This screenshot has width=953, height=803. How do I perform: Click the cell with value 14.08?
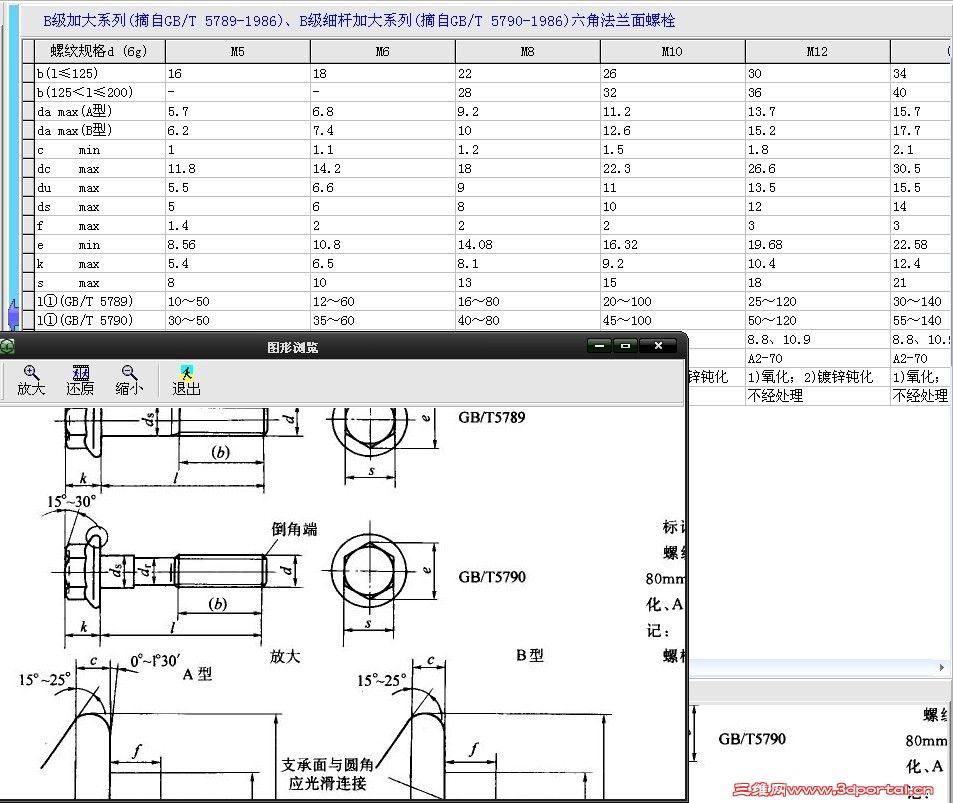pyautogui.click(x=528, y=244)
